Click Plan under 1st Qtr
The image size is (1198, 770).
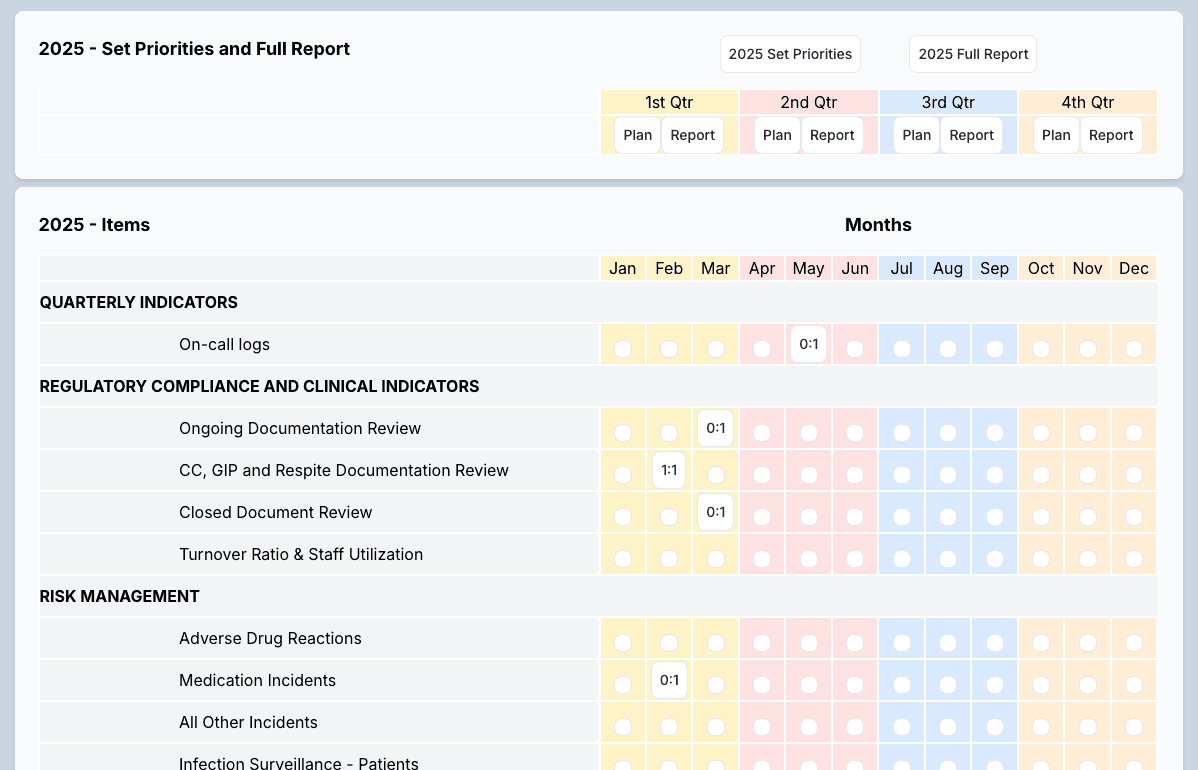[637, 134]
